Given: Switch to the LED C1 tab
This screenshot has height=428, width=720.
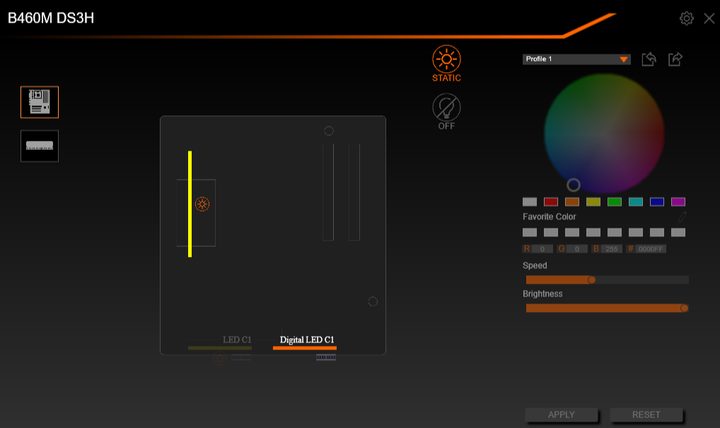Looking at the screenshot, I should click(x=236, y=340).
